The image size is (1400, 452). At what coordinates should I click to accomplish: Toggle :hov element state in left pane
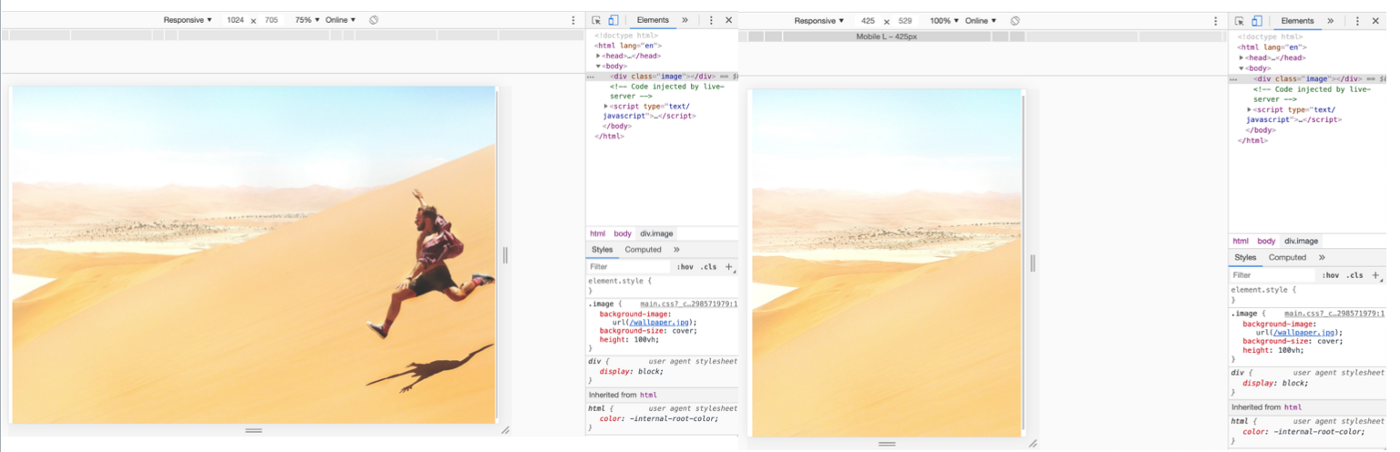coord(685,267)
